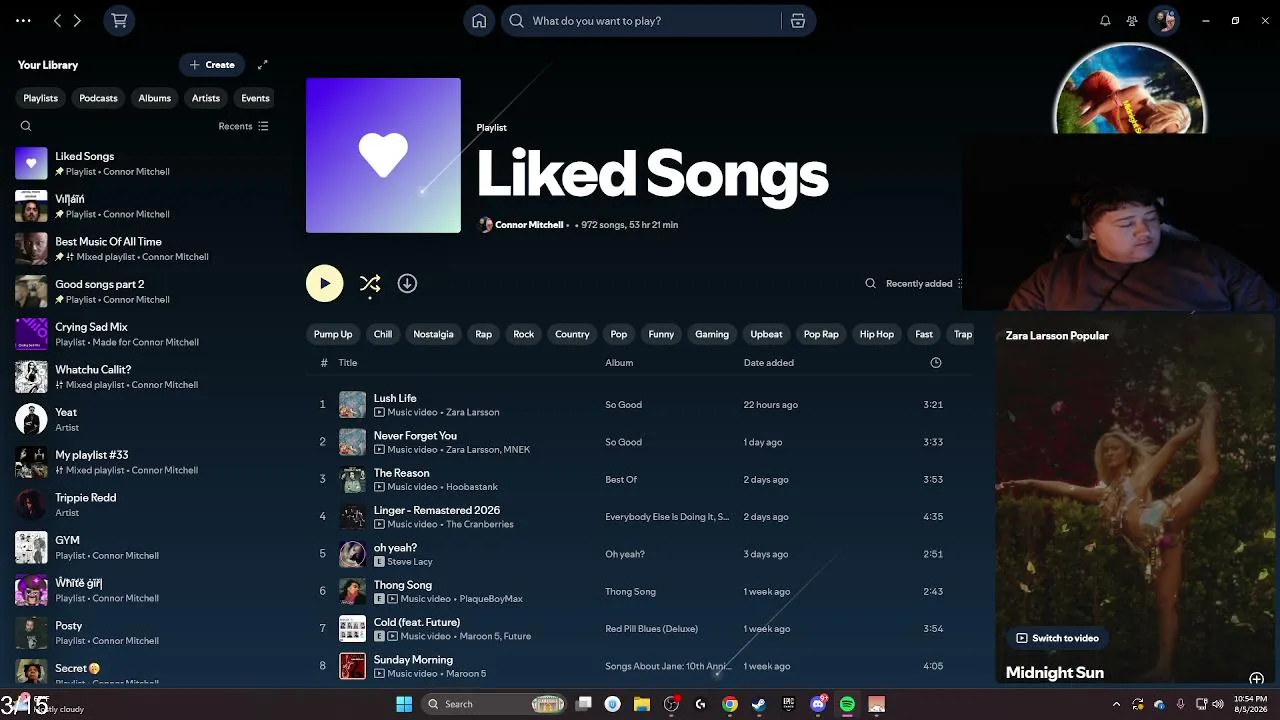
Task: Download the Liked Songs playlist
Action: (x=407, y=284)
